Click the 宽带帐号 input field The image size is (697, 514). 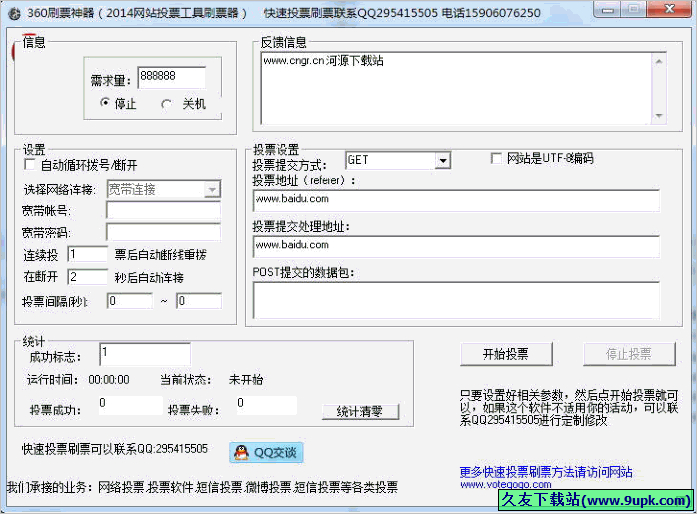pos(164,210)
